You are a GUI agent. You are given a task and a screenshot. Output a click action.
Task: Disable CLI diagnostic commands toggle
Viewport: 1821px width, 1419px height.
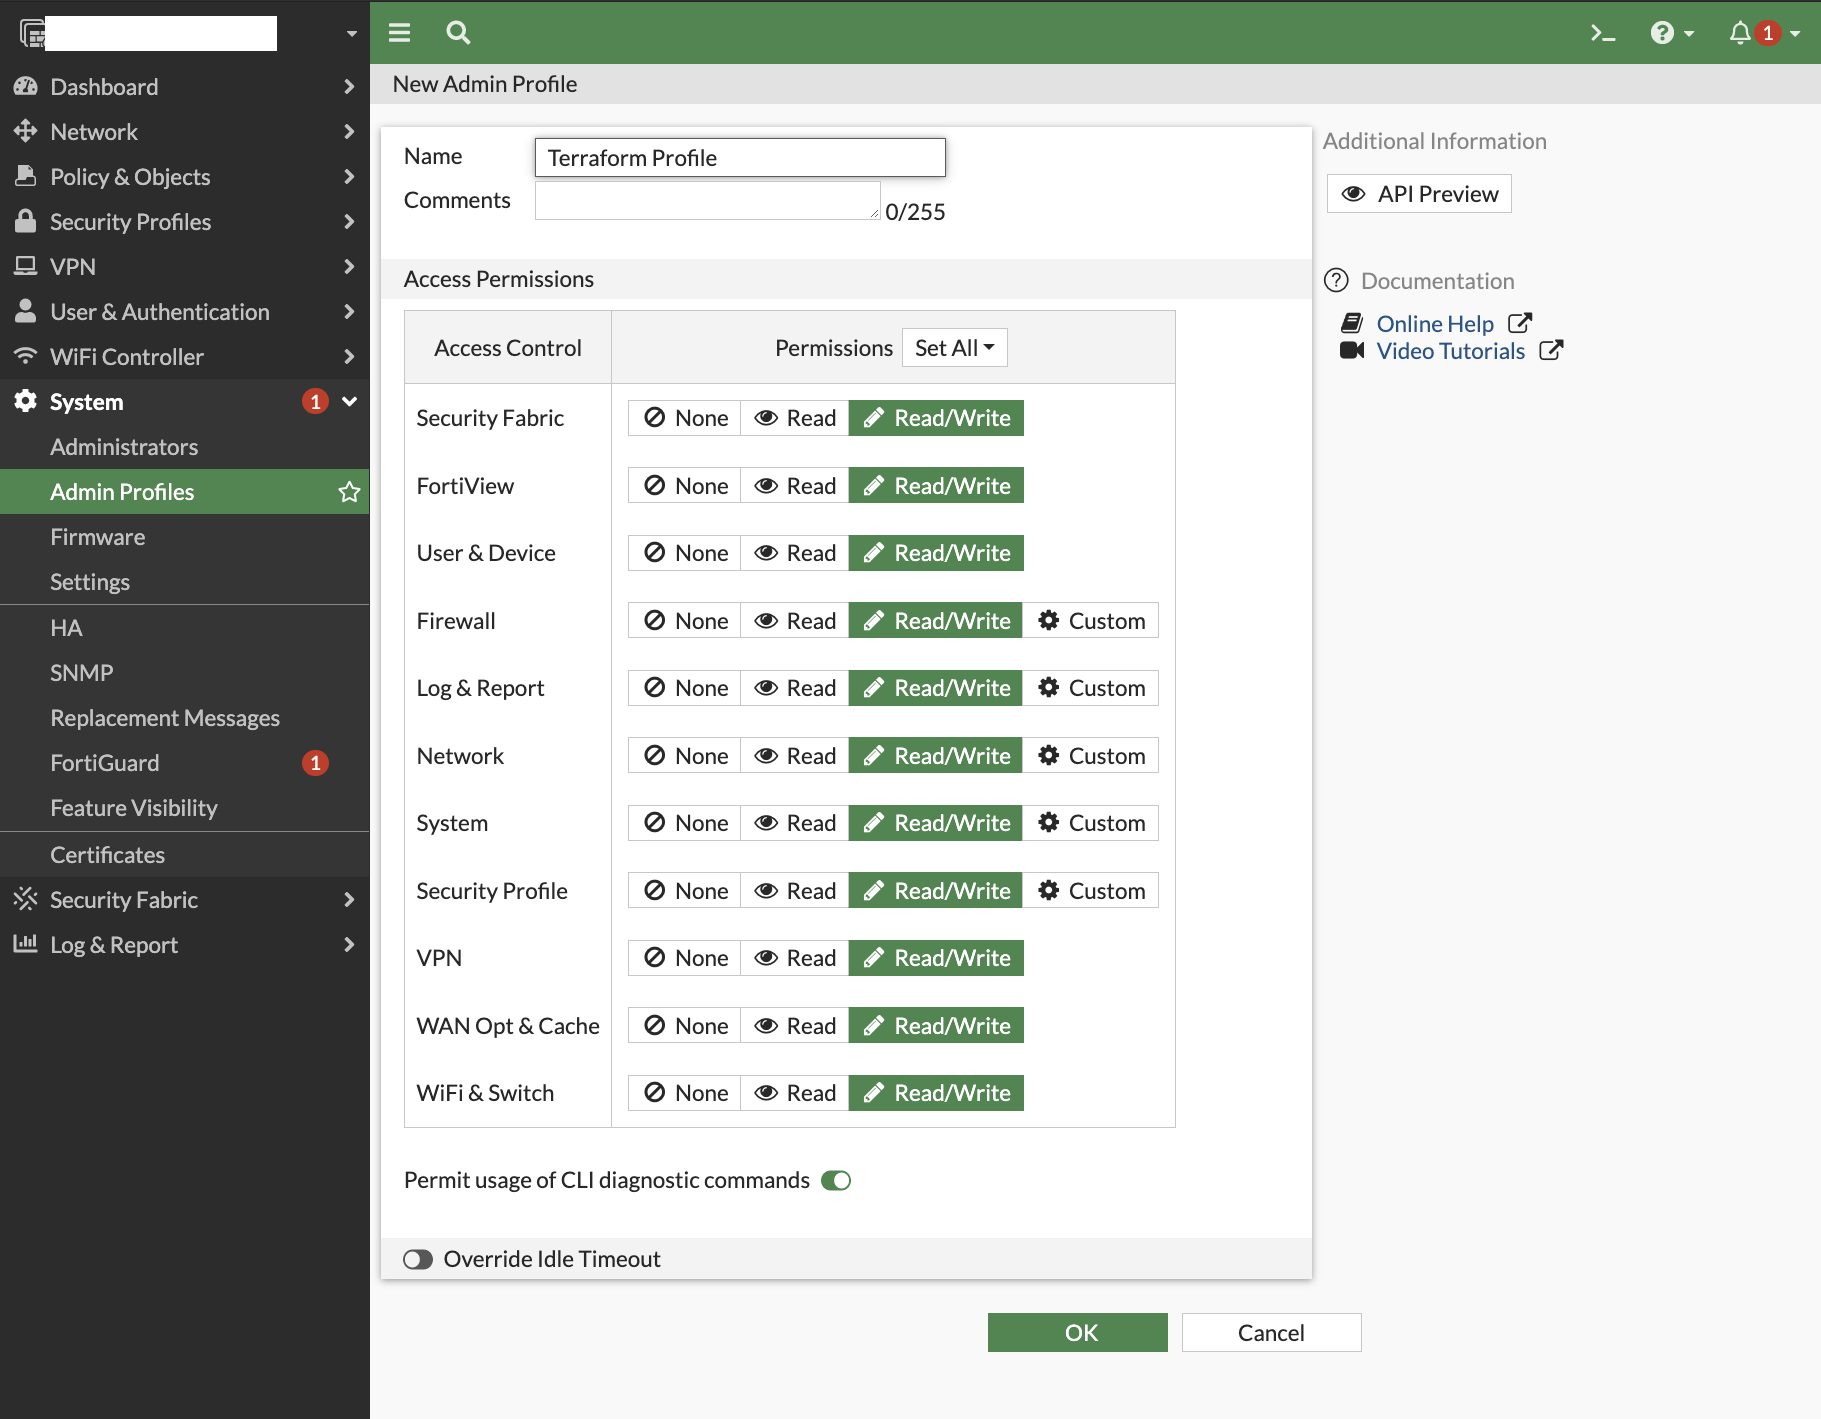pyautogui.click(x=836, y=1181)
